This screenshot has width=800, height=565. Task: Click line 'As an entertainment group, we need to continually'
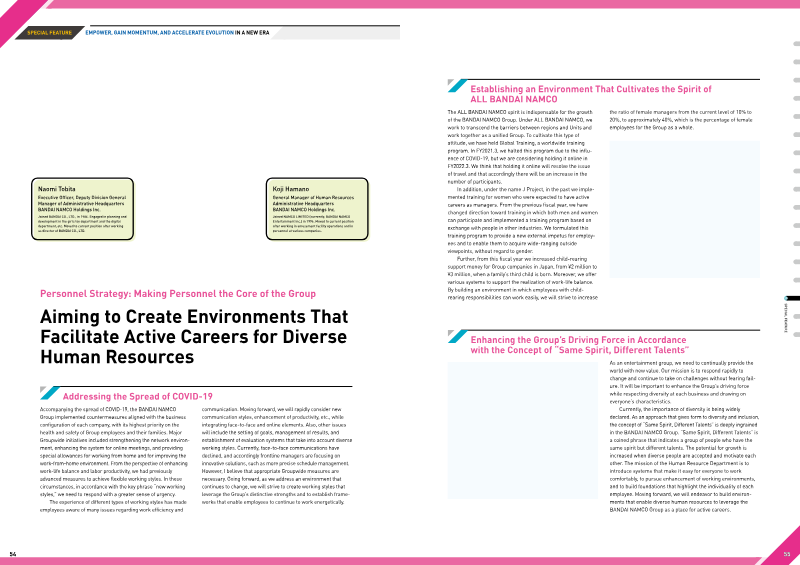(681, 363)
